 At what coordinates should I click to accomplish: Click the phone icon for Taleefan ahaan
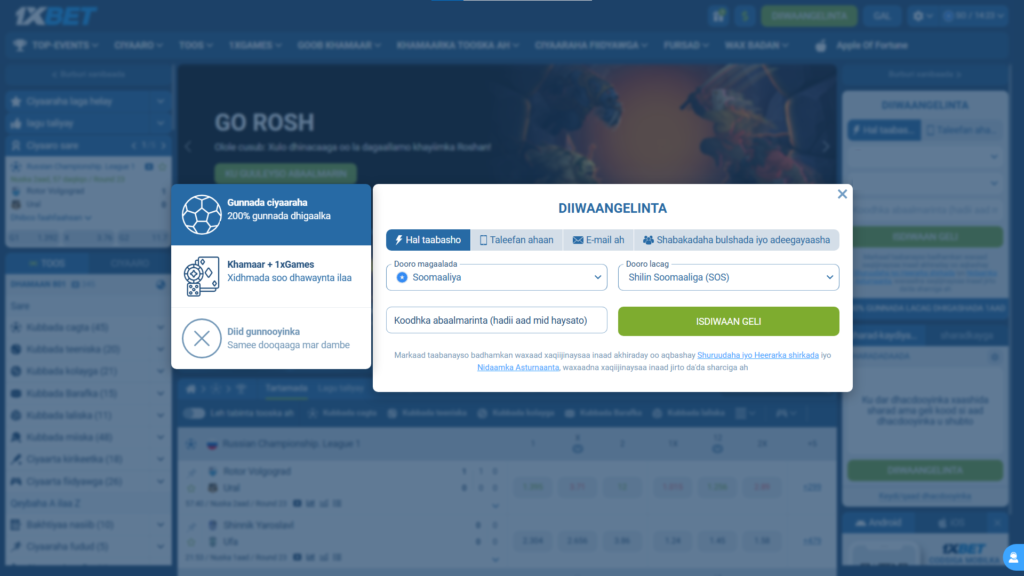[x=484, y=240]
